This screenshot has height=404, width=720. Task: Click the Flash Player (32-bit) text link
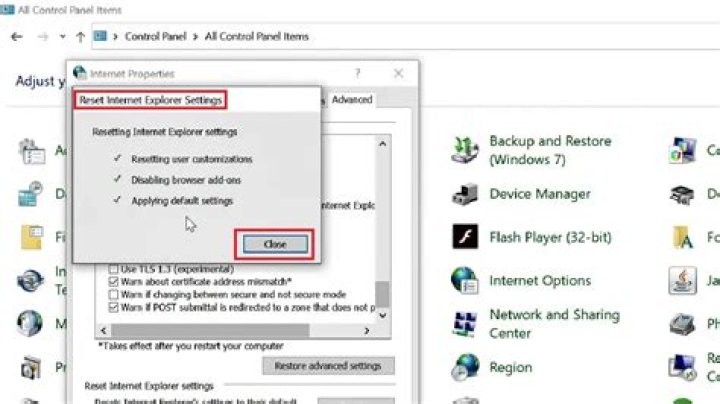(550, 237)
